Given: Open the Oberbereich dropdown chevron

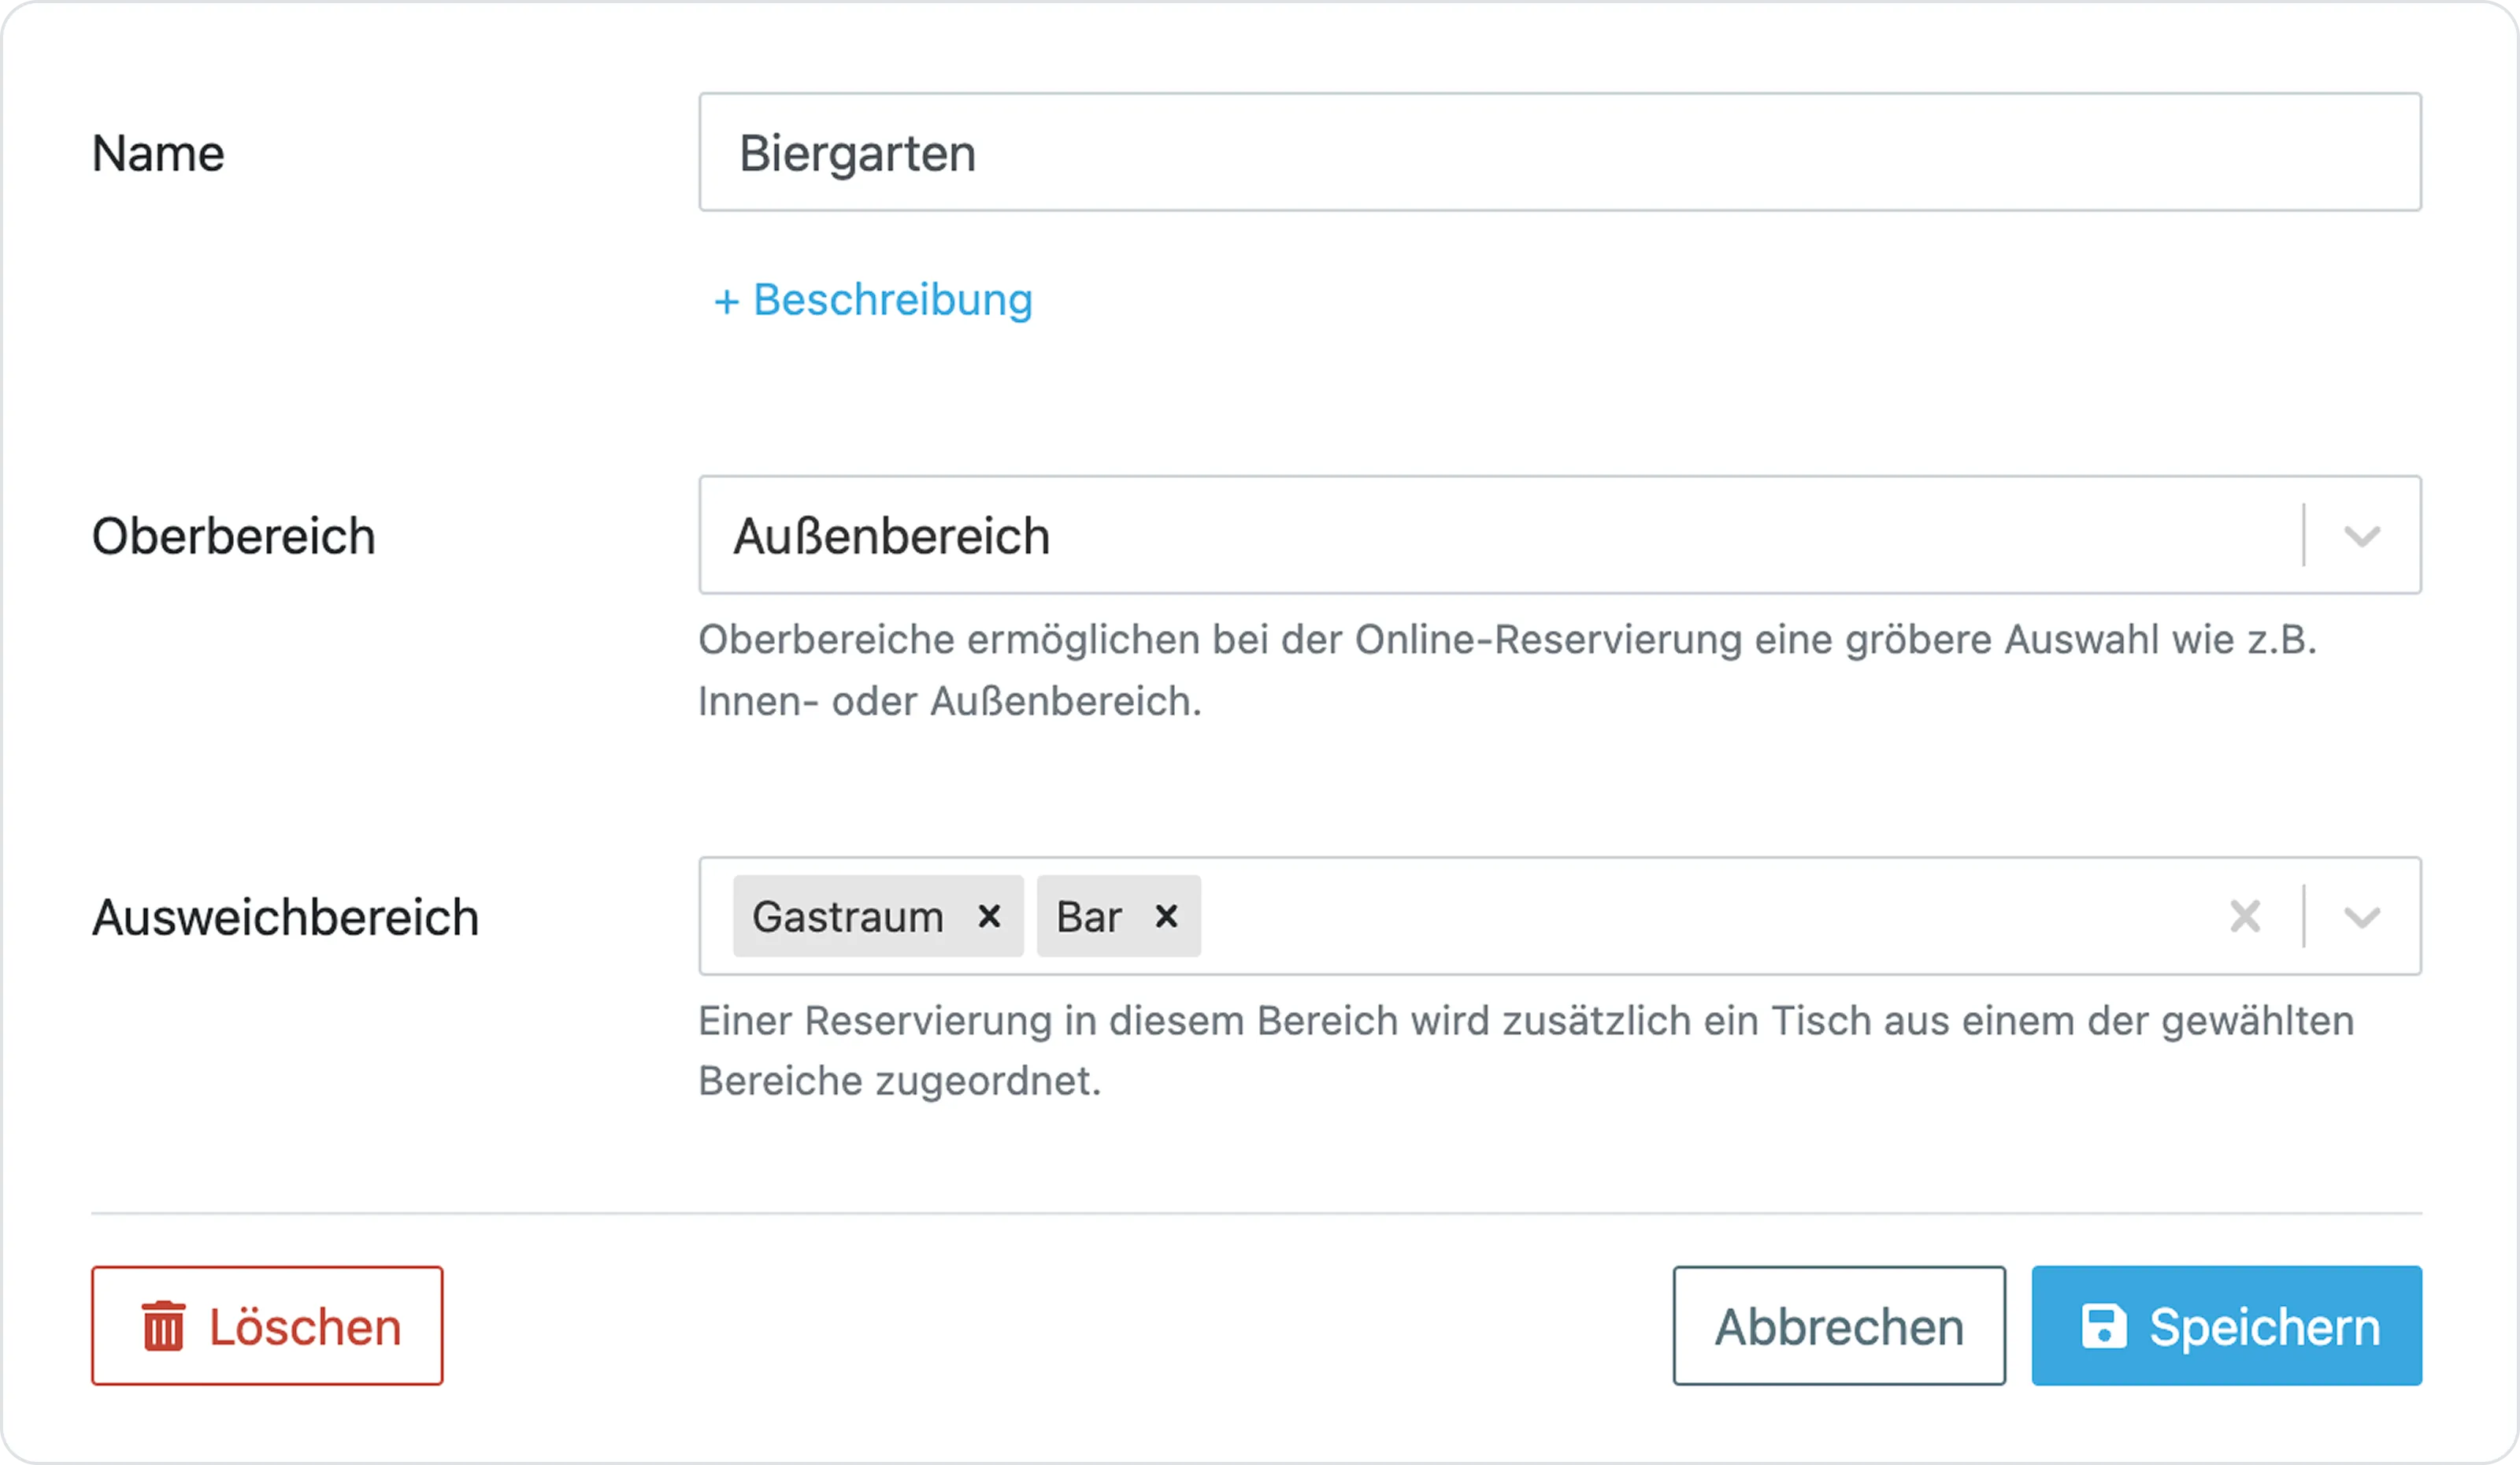Looking at the screenshot, I should [x=2361, y=536].
